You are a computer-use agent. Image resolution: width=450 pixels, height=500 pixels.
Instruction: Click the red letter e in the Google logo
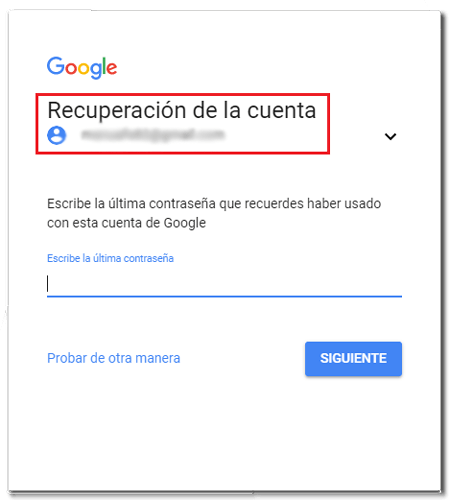click(112, 68)
